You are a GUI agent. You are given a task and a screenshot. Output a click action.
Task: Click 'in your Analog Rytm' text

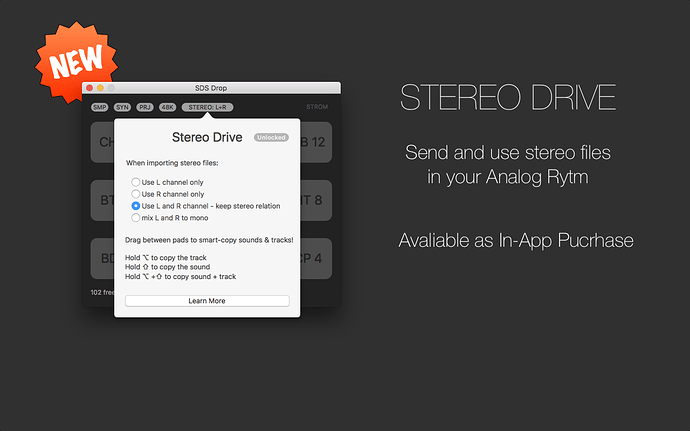click(508, 177)
